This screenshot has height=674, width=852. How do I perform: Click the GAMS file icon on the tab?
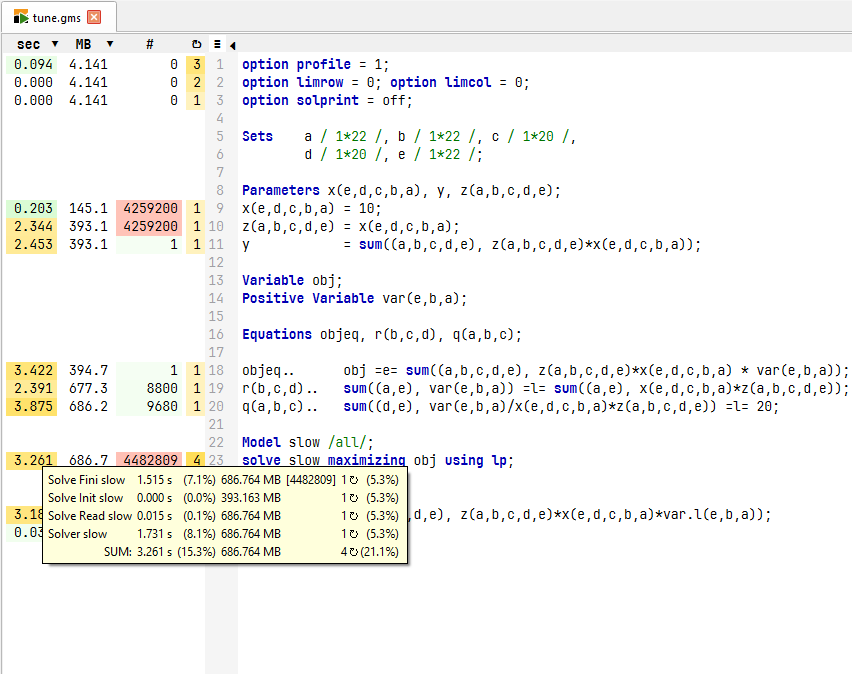click(x=20, y=17)
